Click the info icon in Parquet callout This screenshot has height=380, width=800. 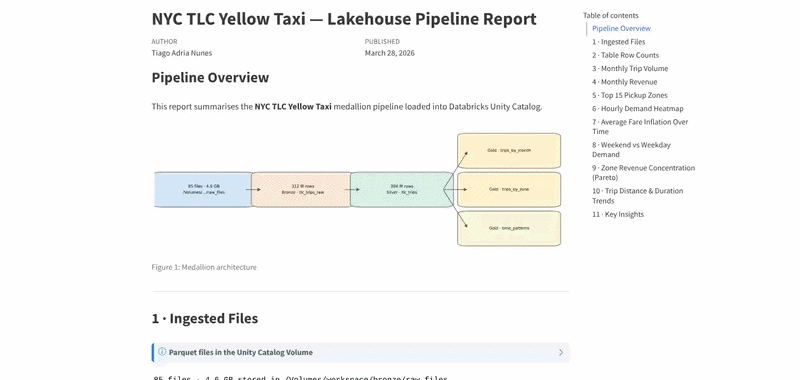pyautogui.click(x=162, y=352)
